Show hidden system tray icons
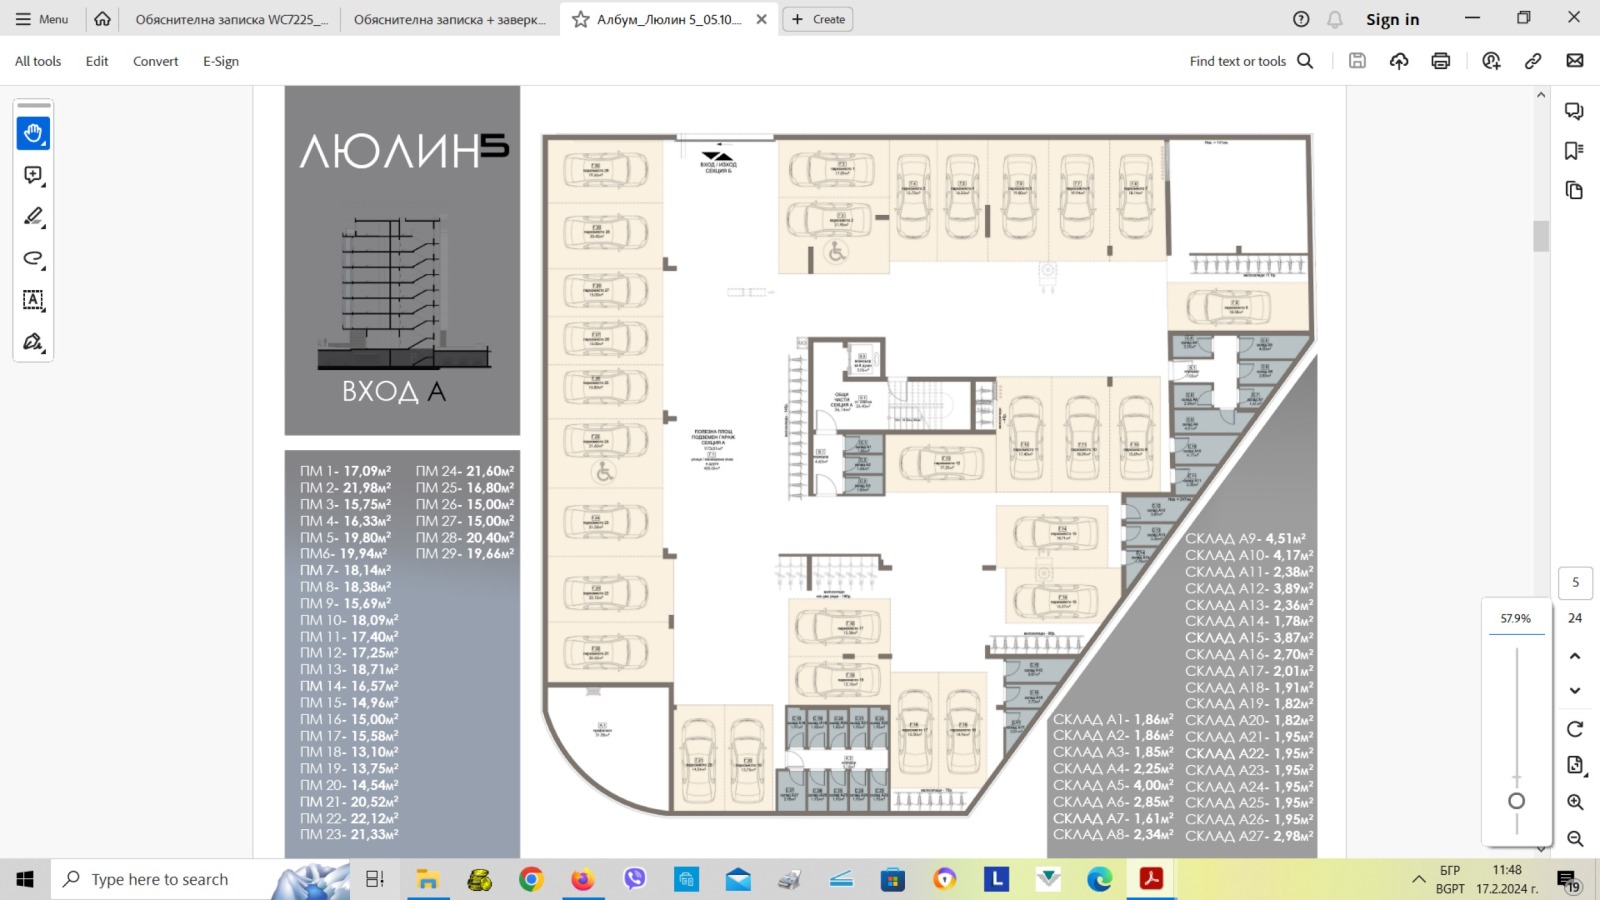The image size is (1600, 900). (1418, 879)
